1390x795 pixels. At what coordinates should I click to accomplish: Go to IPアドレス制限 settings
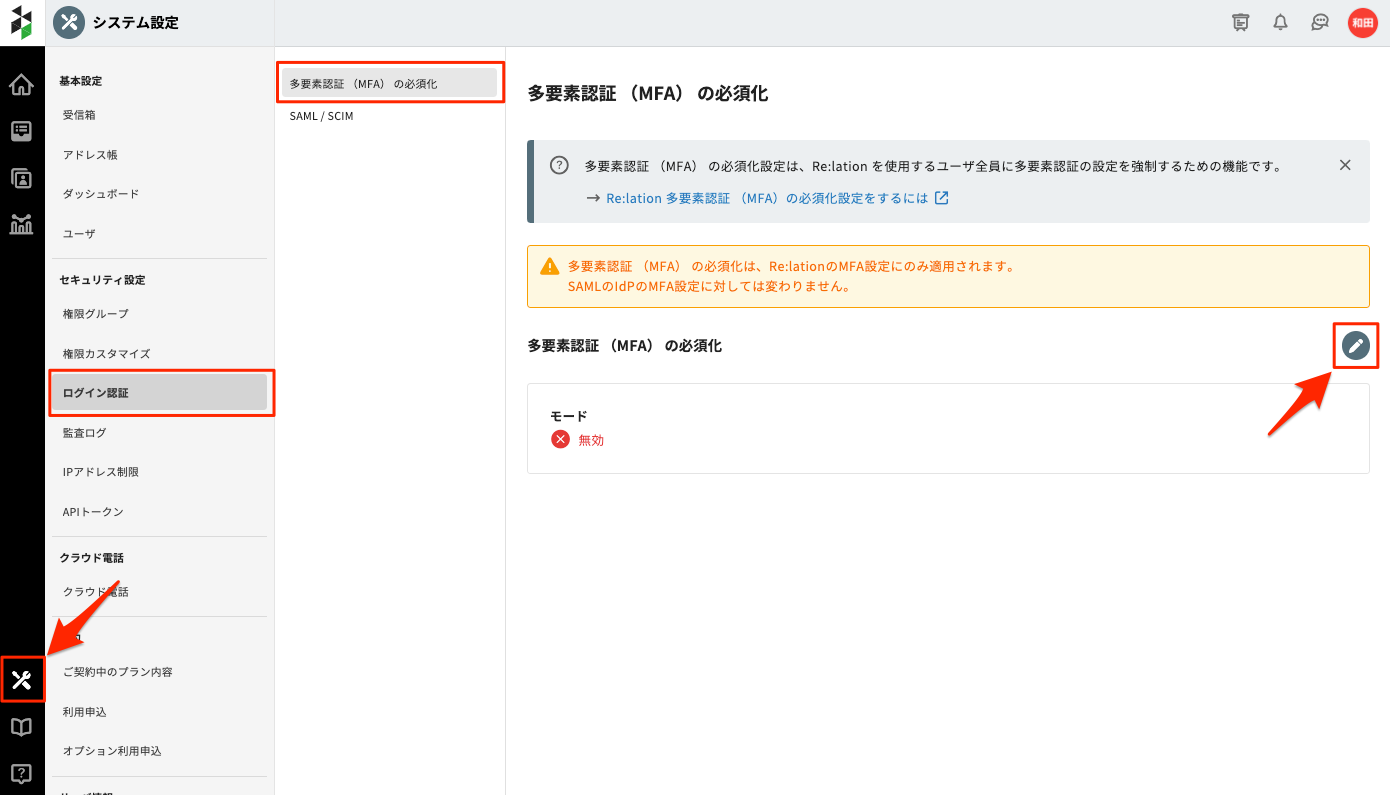coord(100,472)
